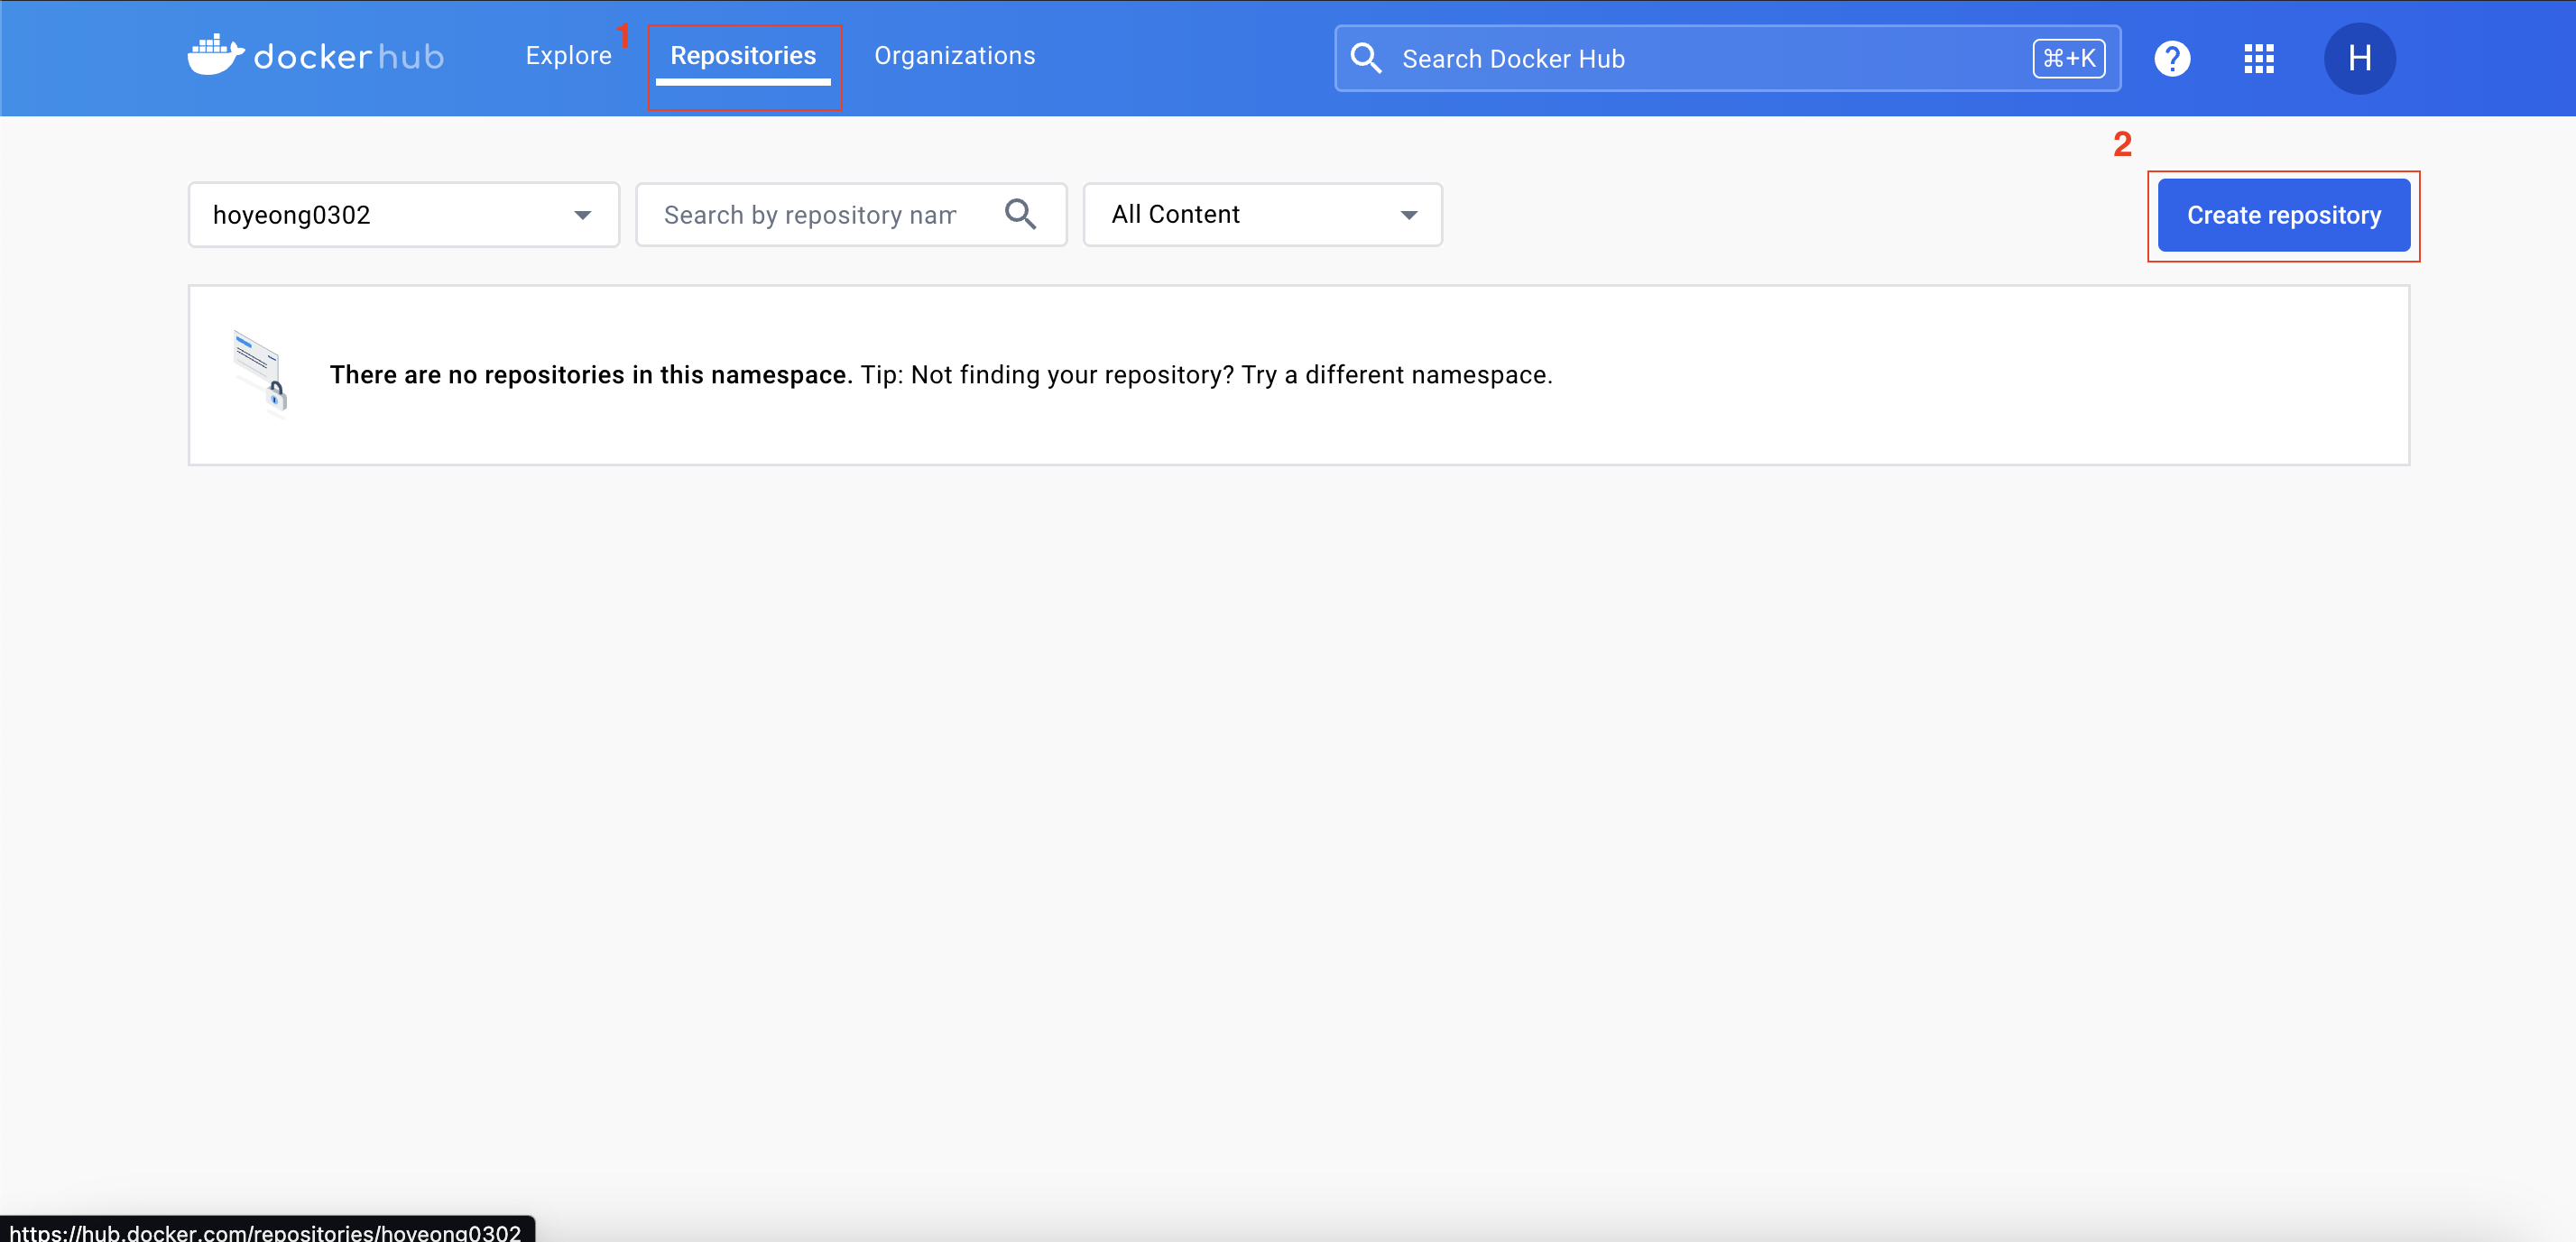The width and height of the screenshot is (2576, 1242).
Task: Click the All Content dropdown arrow
Action: [1408, 215]
